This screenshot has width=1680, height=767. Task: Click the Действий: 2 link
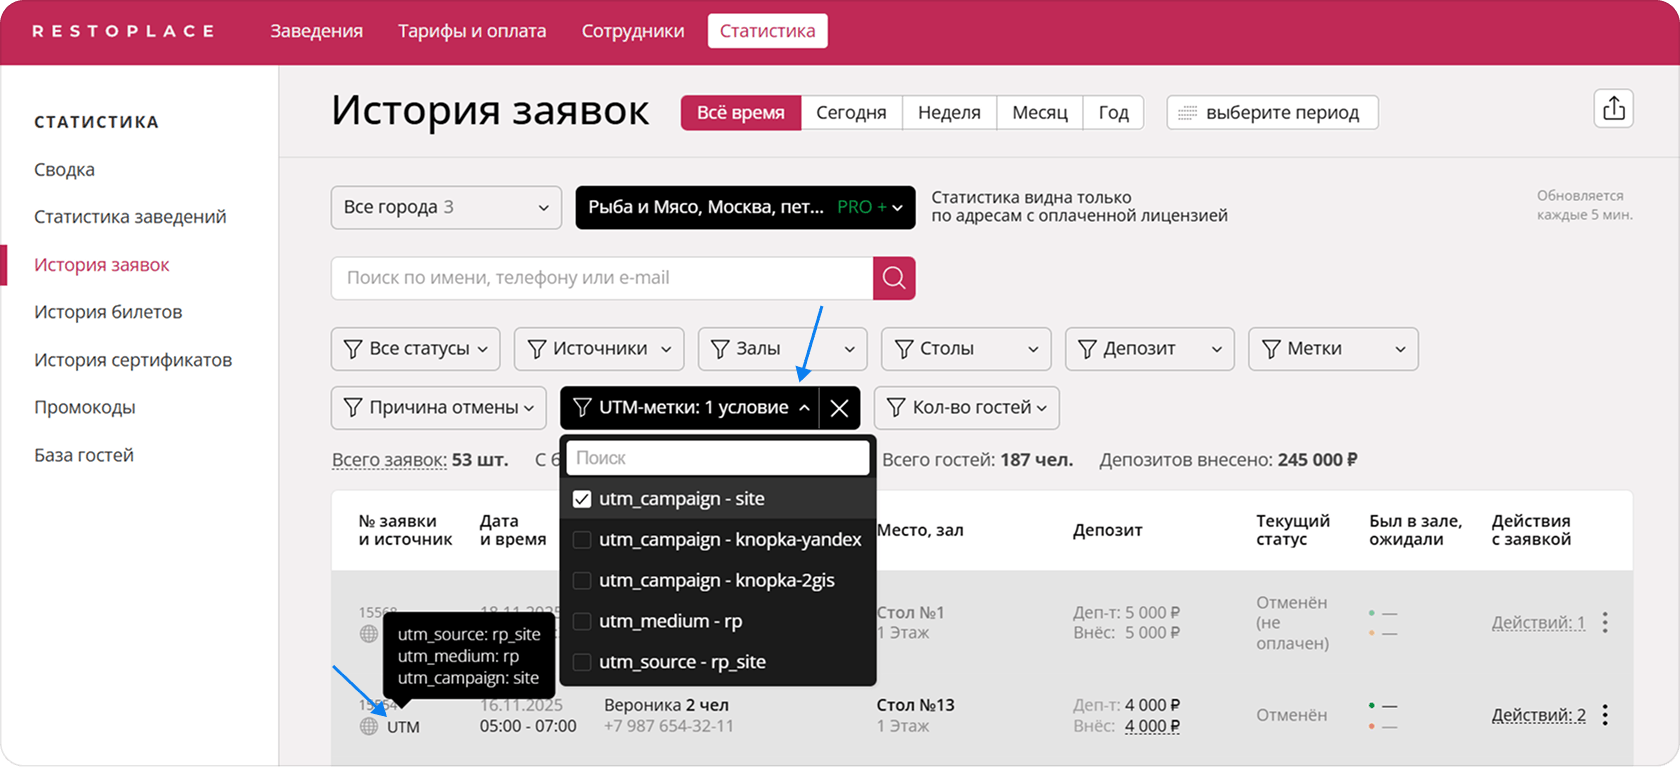coord(1538,715)
